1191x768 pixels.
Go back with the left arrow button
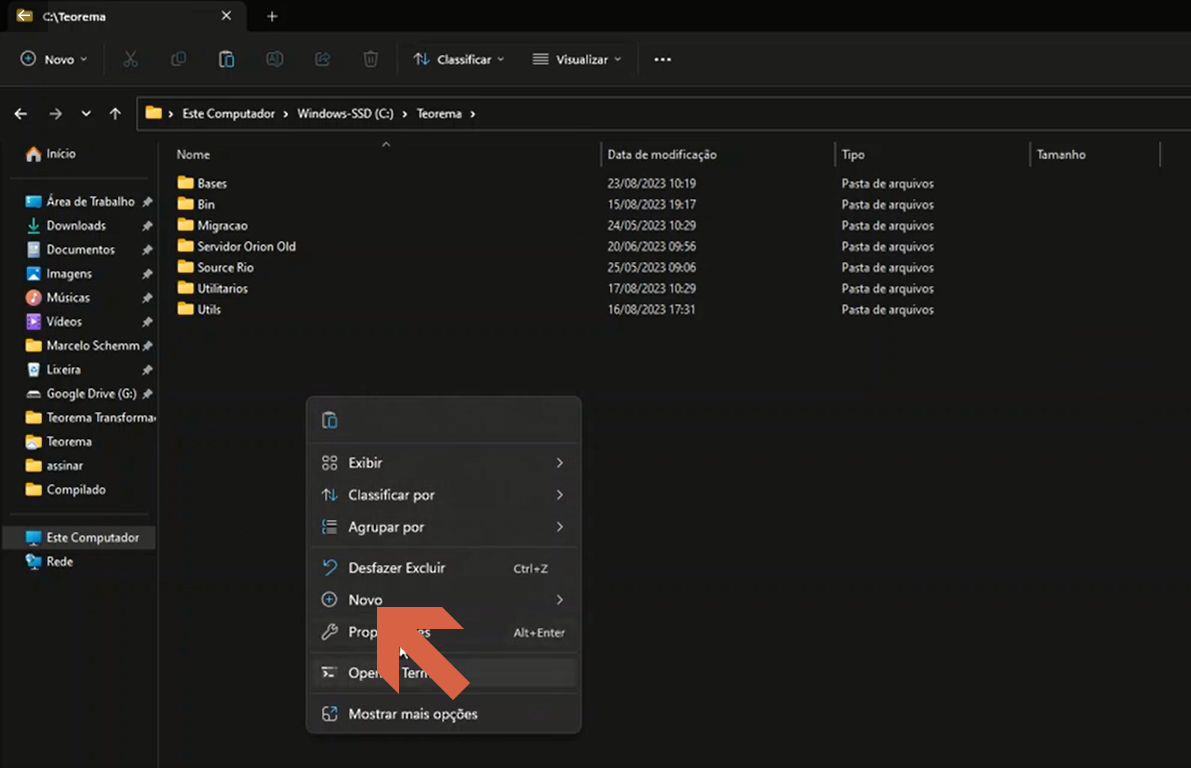pos(21,113)
